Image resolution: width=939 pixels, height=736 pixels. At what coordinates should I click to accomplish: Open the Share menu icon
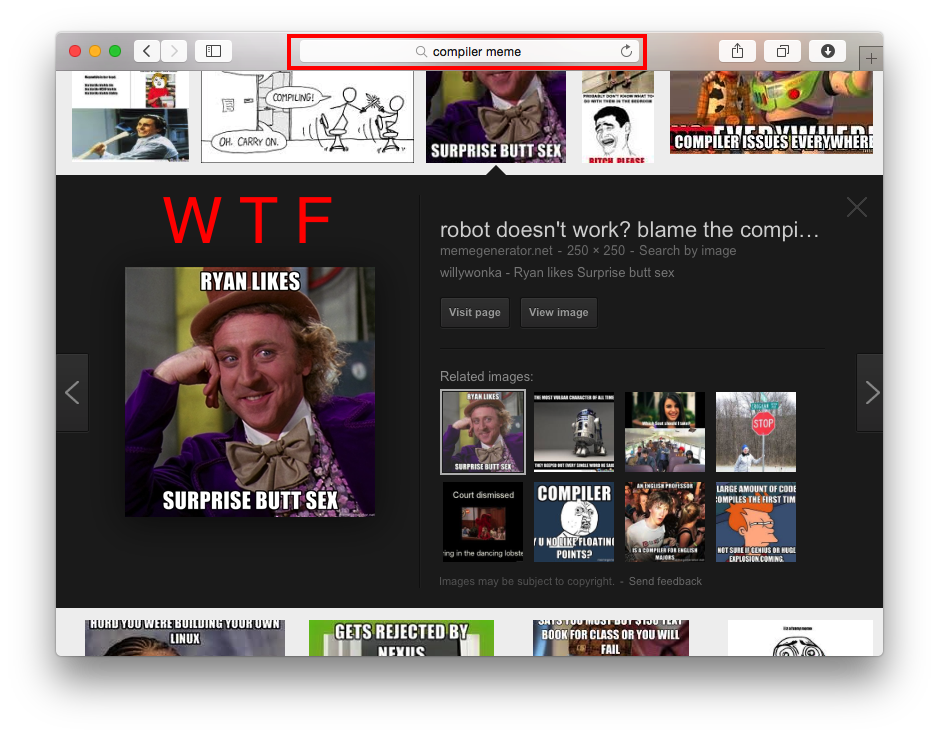(x=737, y=51)
